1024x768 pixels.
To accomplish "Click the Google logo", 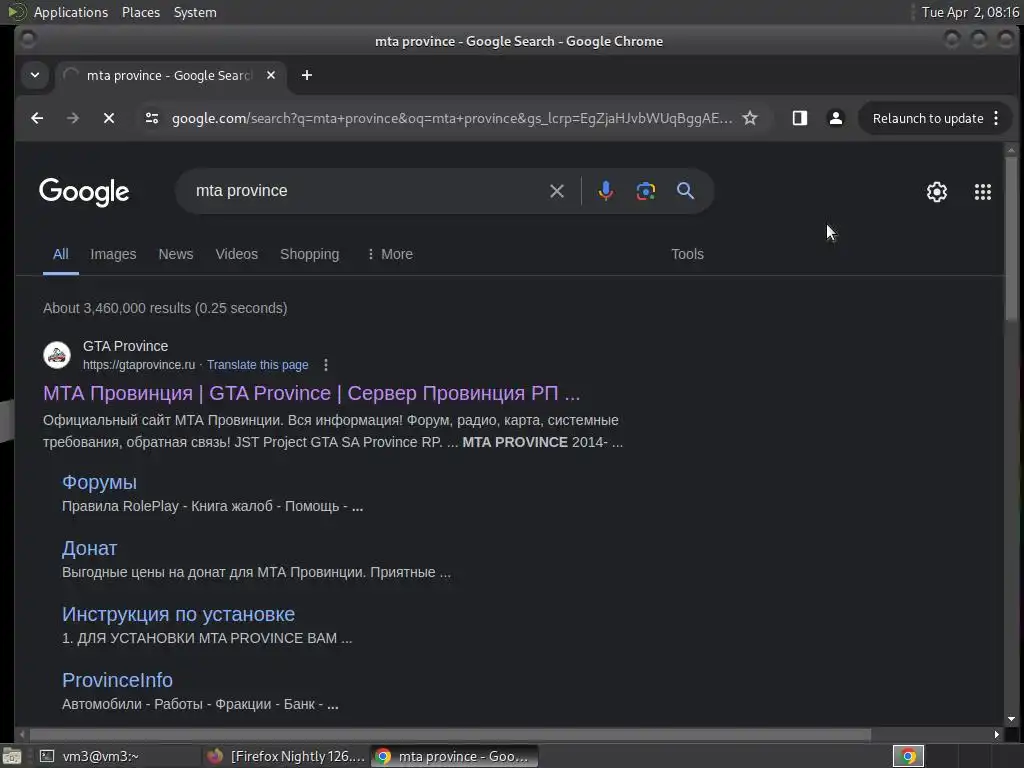I will coord(84,192).
